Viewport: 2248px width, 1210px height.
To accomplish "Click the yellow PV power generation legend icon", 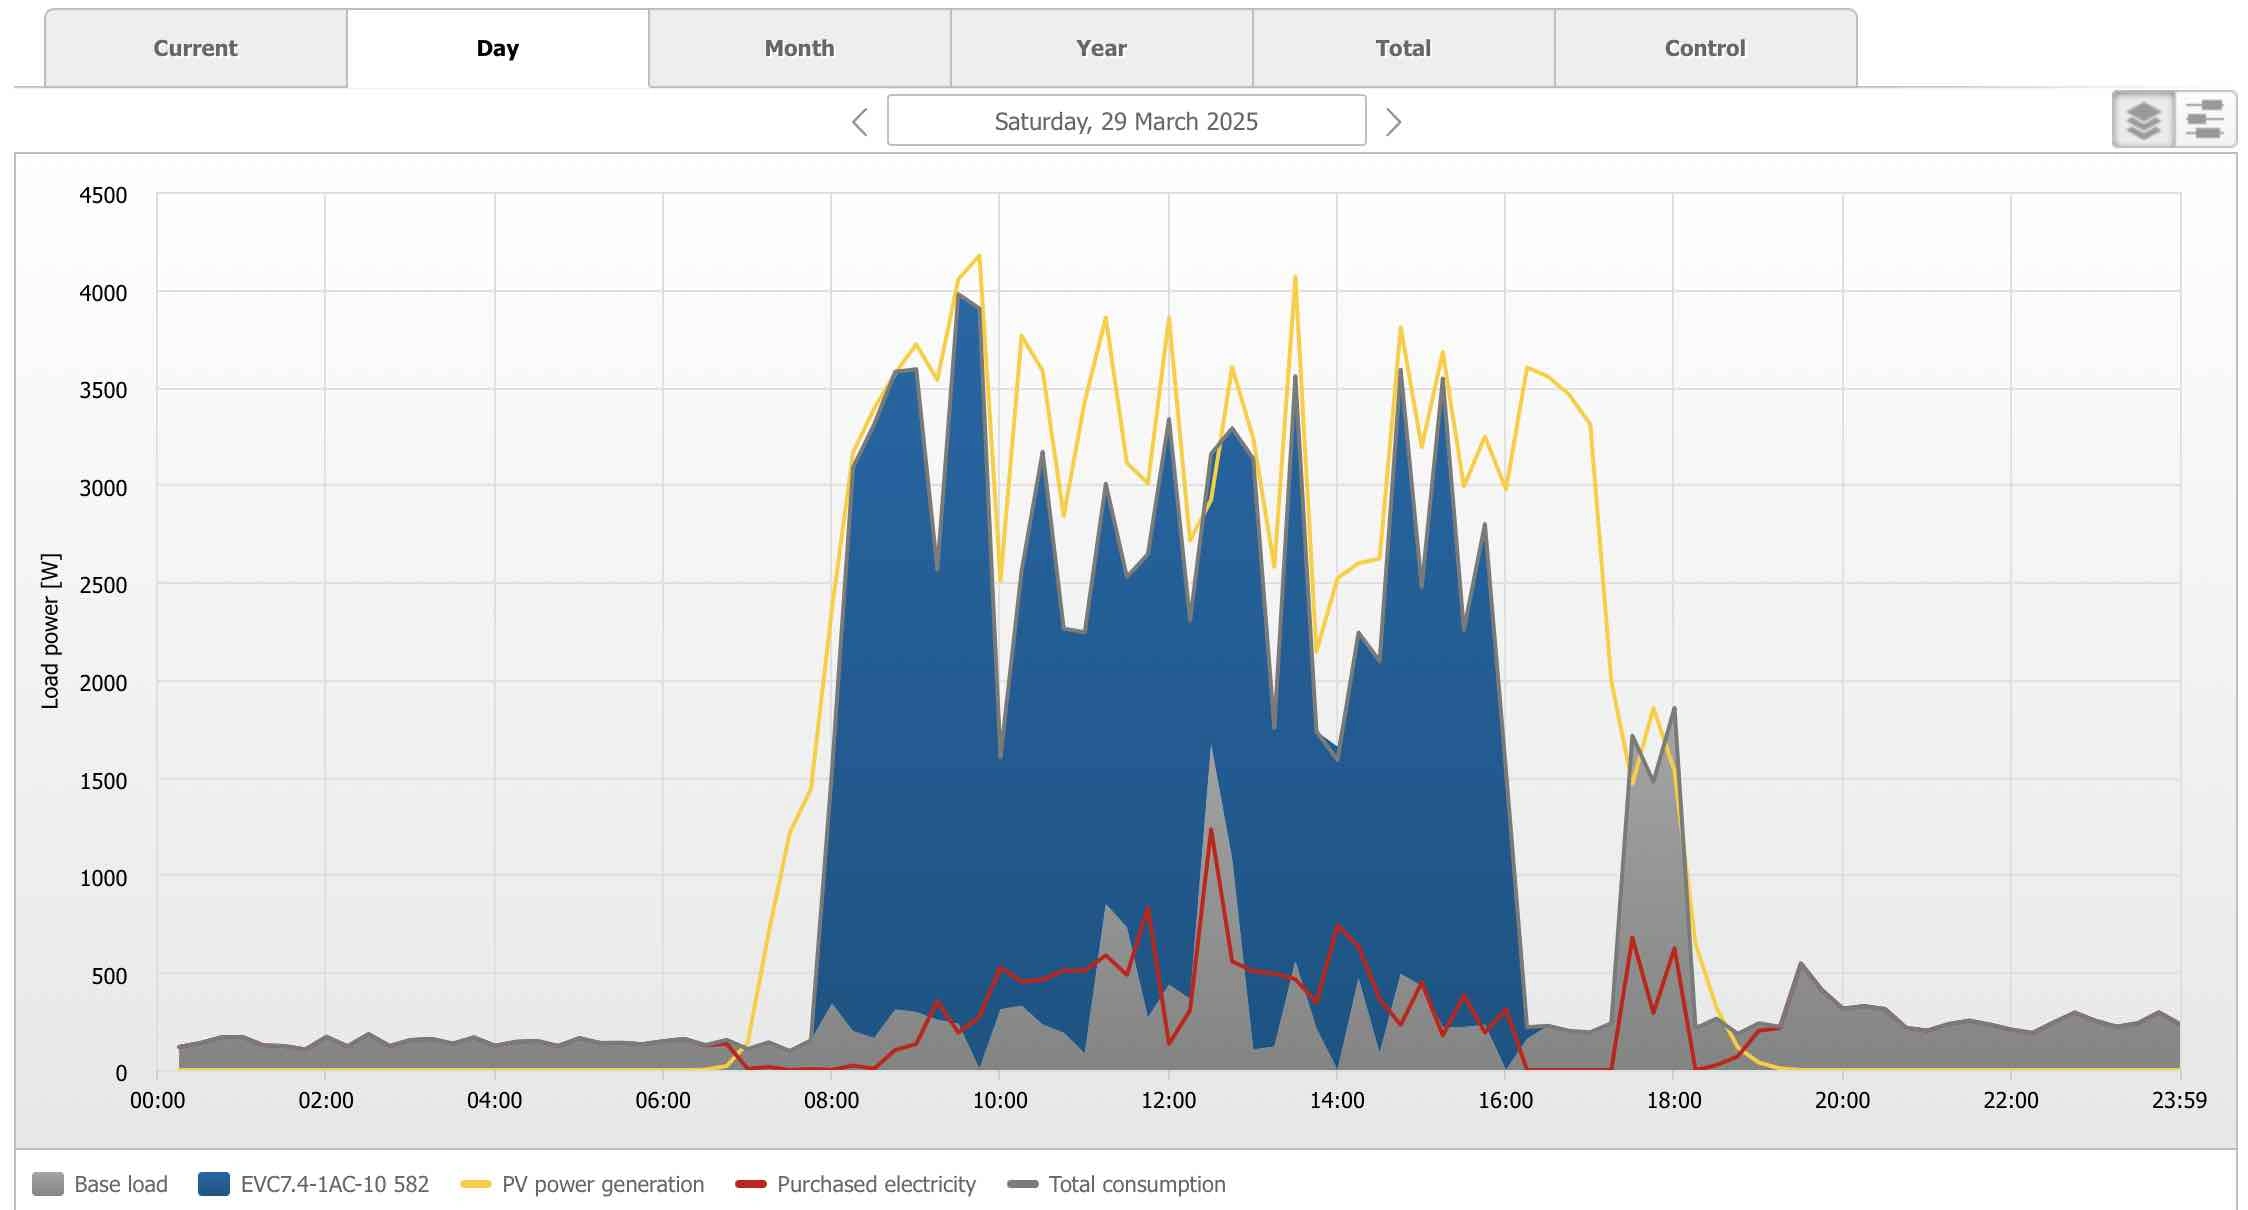I will tap(477, 1183).
